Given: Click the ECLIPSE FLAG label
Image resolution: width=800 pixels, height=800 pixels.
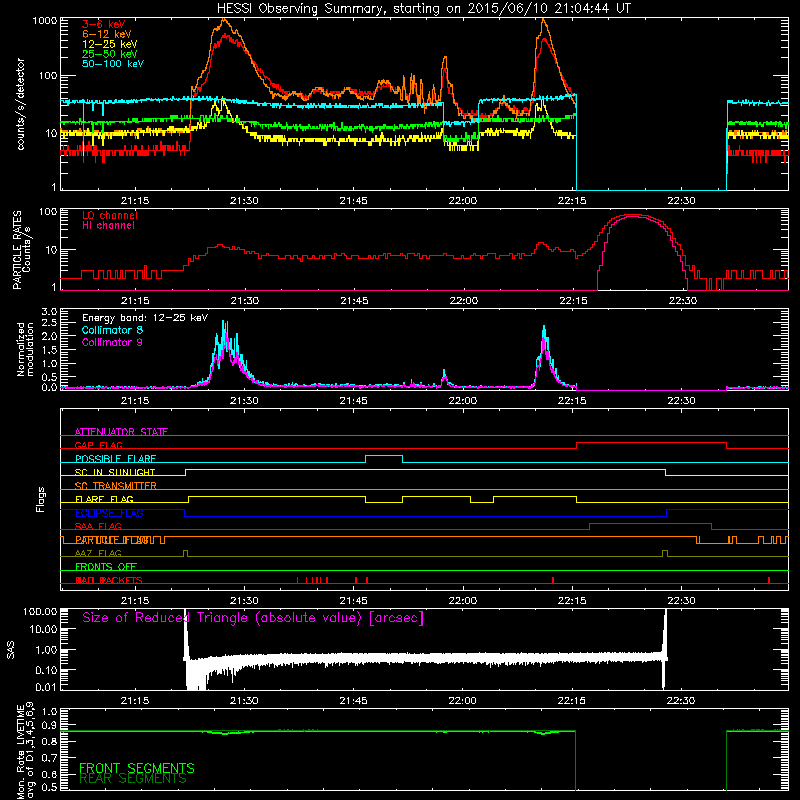Looking at the screenshot, I should coord(109,513).
